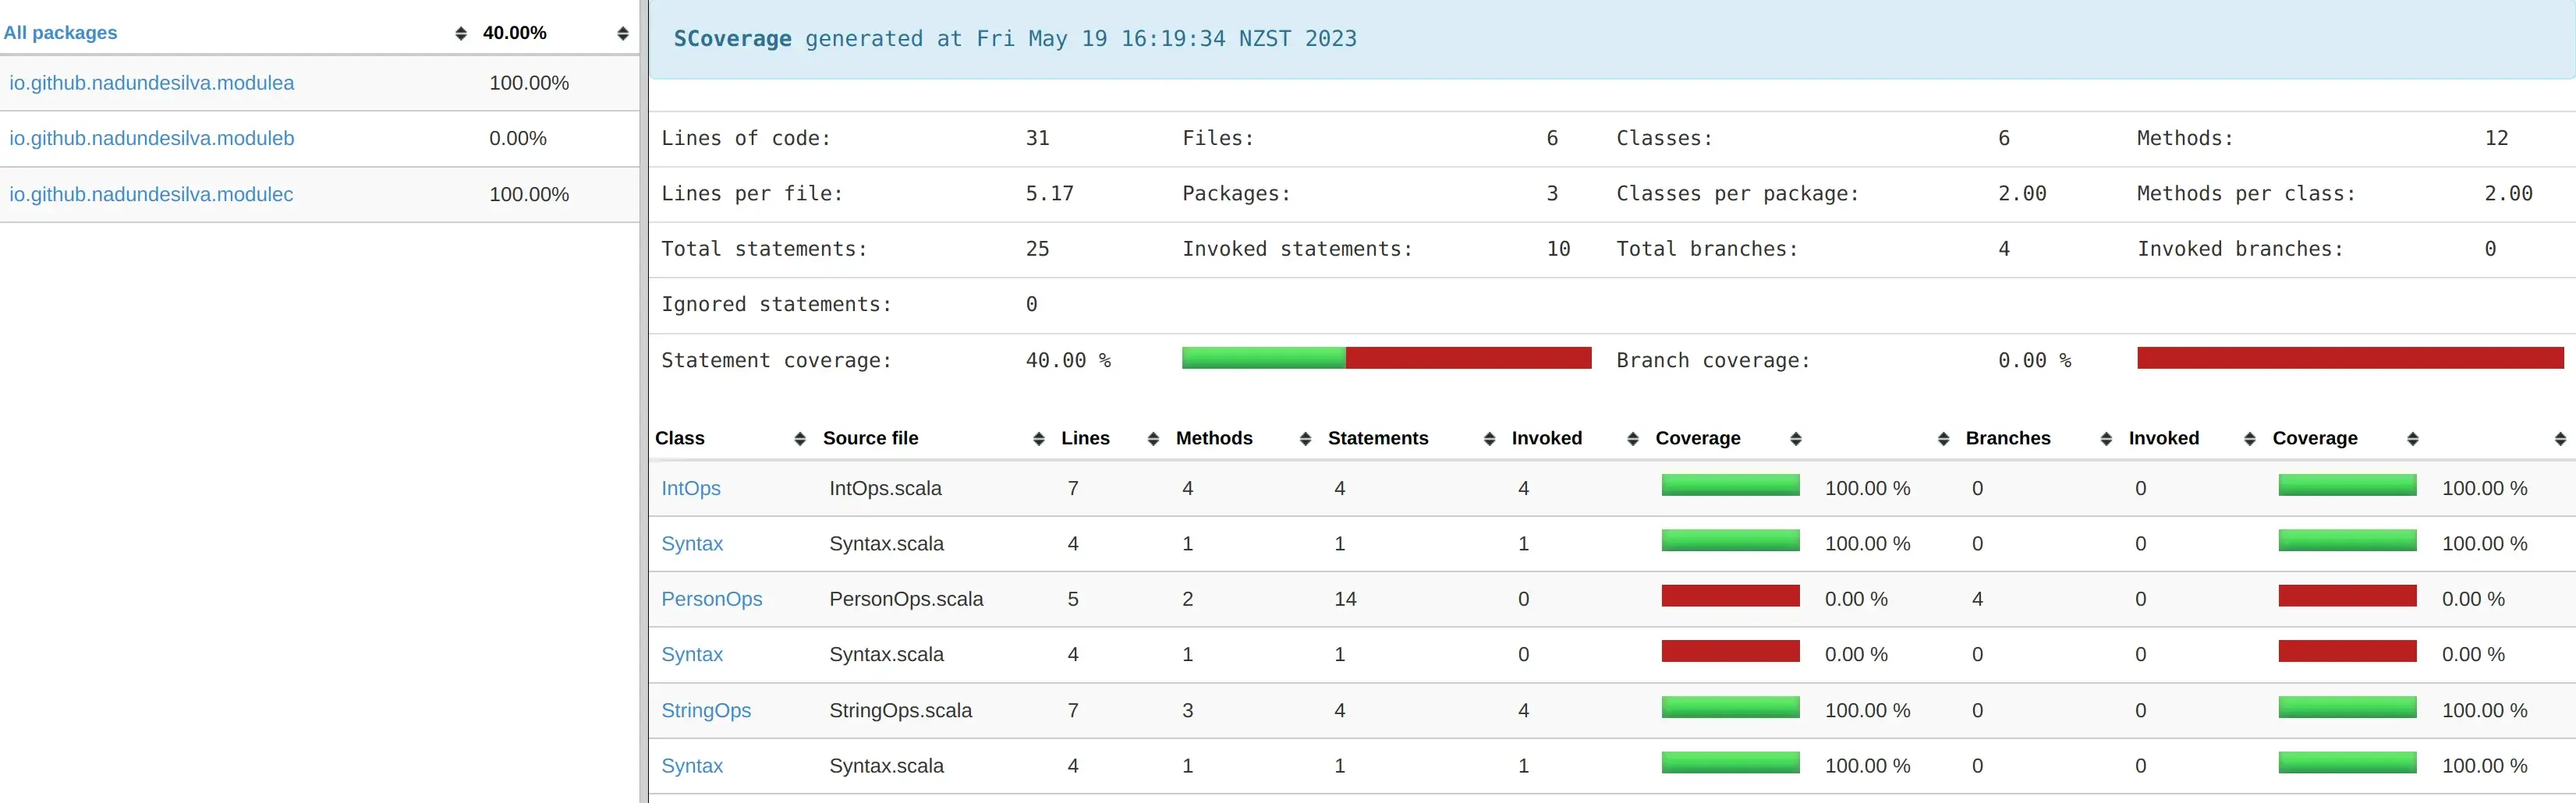Open the IntOps class report
The image size is (2576, 803).
coord(691,488)
